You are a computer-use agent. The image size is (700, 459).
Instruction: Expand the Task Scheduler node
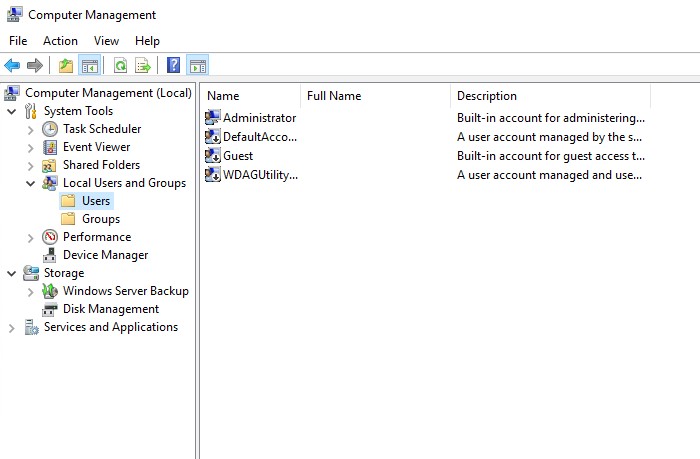(x=30, y=129)
